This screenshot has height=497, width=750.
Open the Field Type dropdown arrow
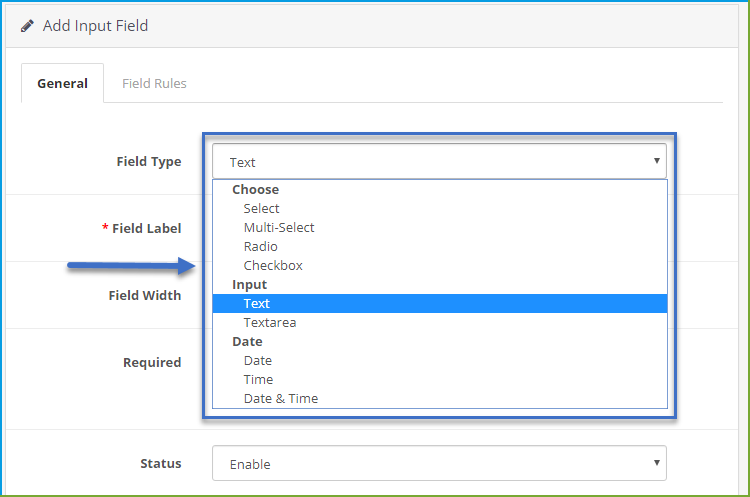click(x=657, y=161)
